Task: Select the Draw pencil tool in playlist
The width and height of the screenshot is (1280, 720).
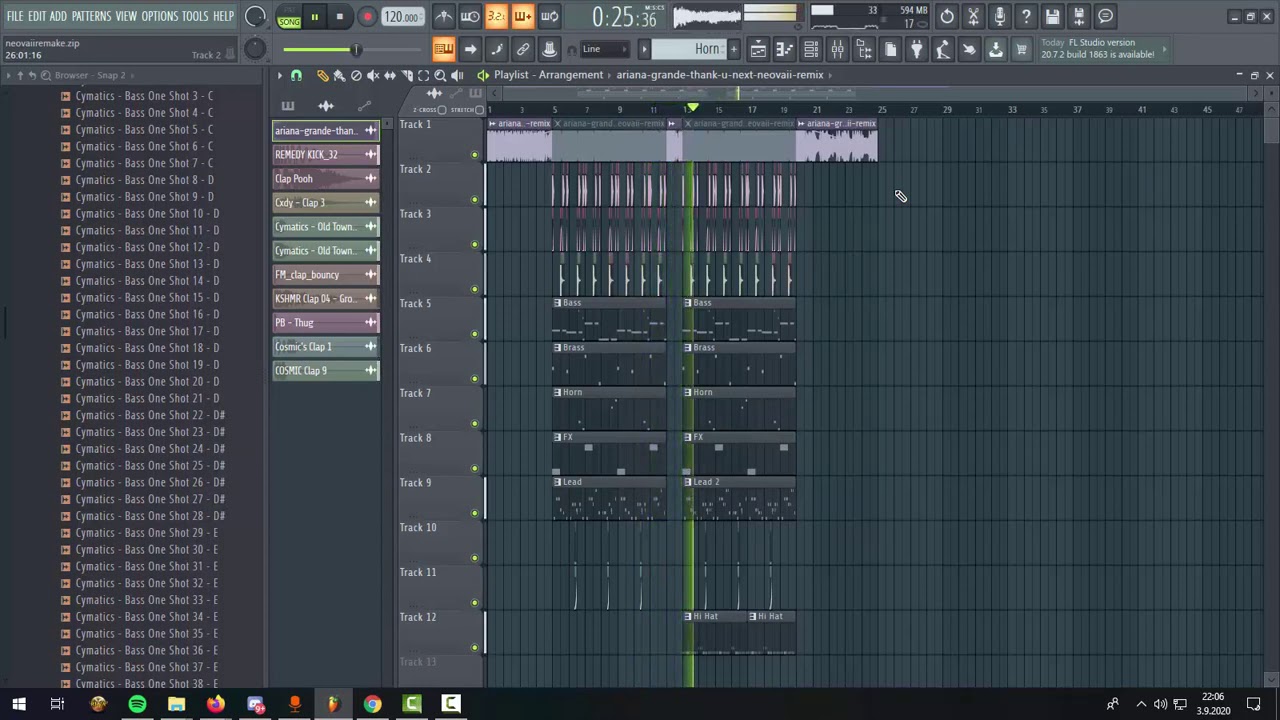Action: [322, 75]
